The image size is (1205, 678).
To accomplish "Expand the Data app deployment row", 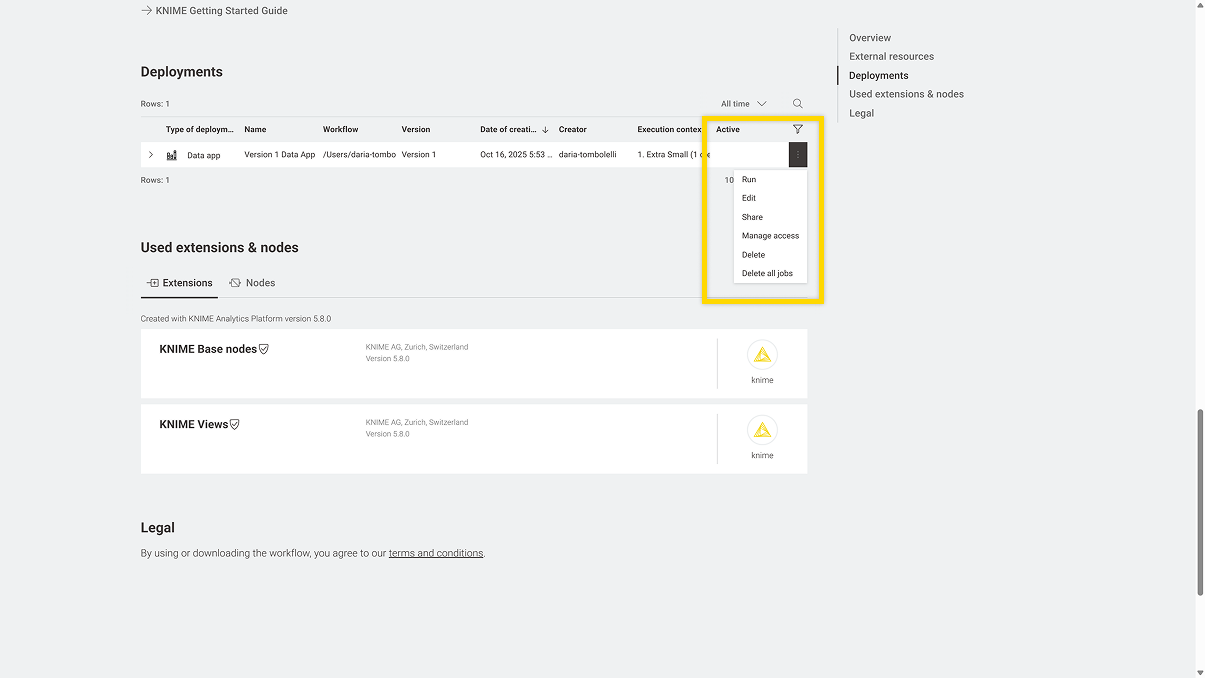I will 151,155.
